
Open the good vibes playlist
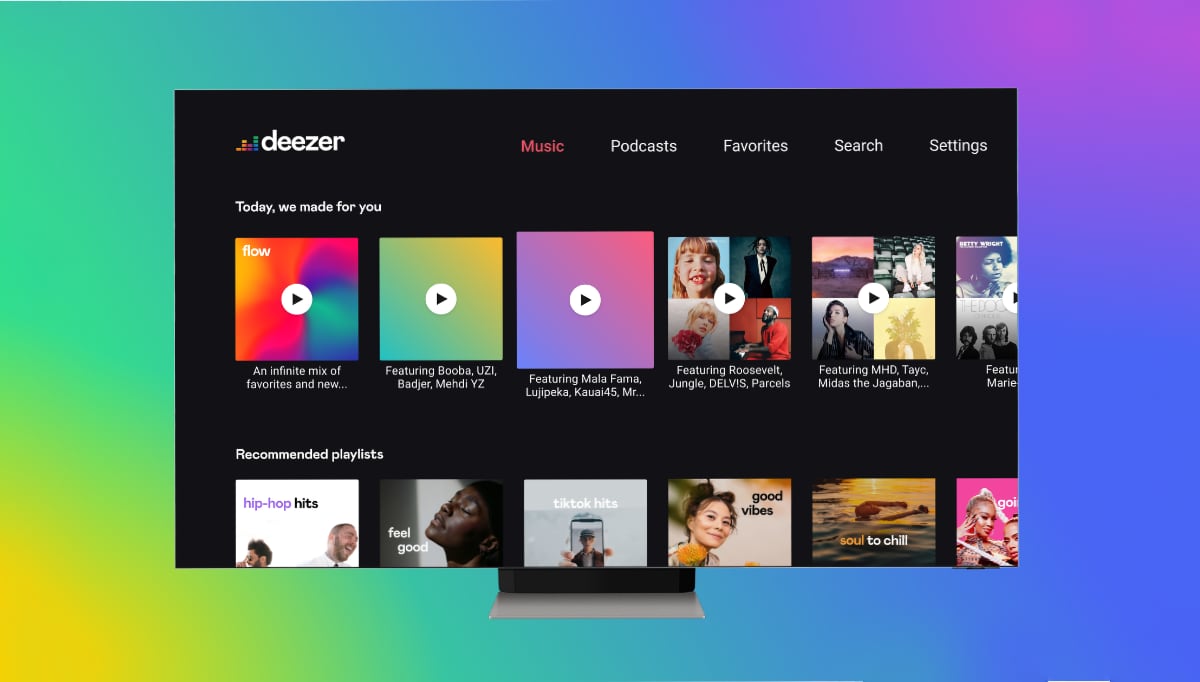729,523
